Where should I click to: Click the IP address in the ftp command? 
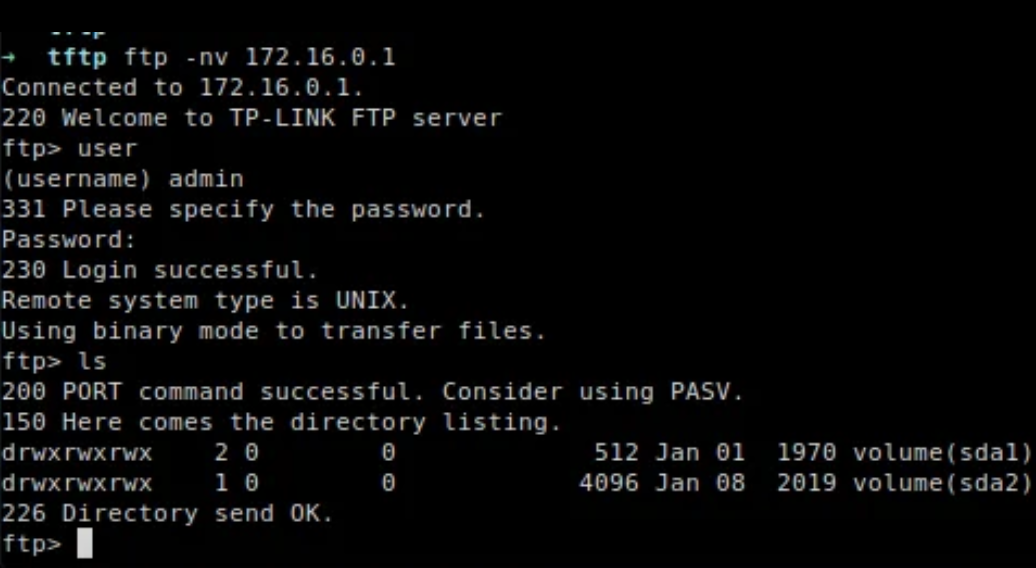[x=320, y=57]
